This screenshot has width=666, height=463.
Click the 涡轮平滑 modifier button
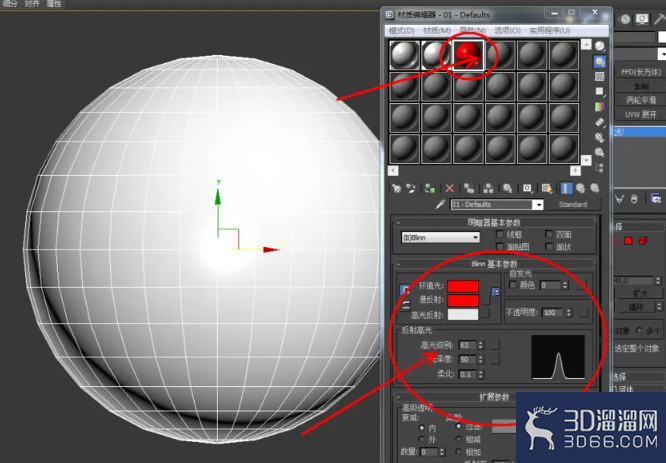[x=641, y=100]
